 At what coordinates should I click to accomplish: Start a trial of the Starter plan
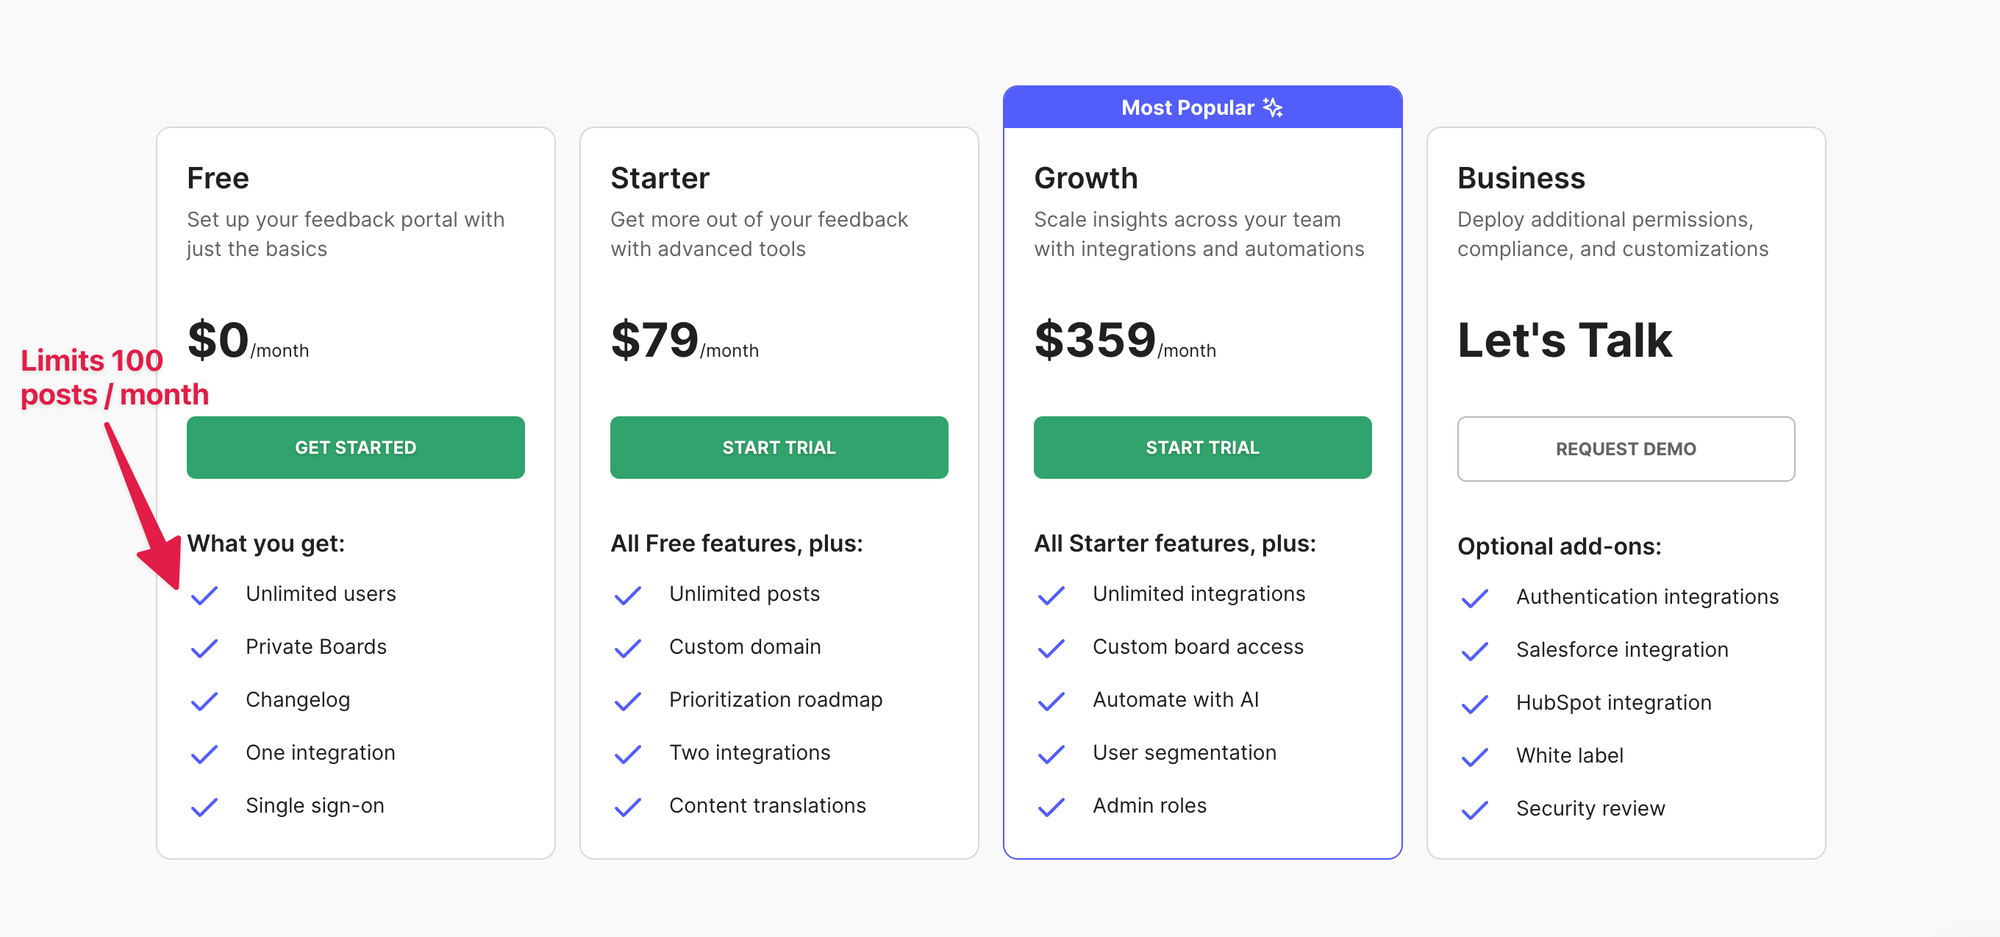779,447
